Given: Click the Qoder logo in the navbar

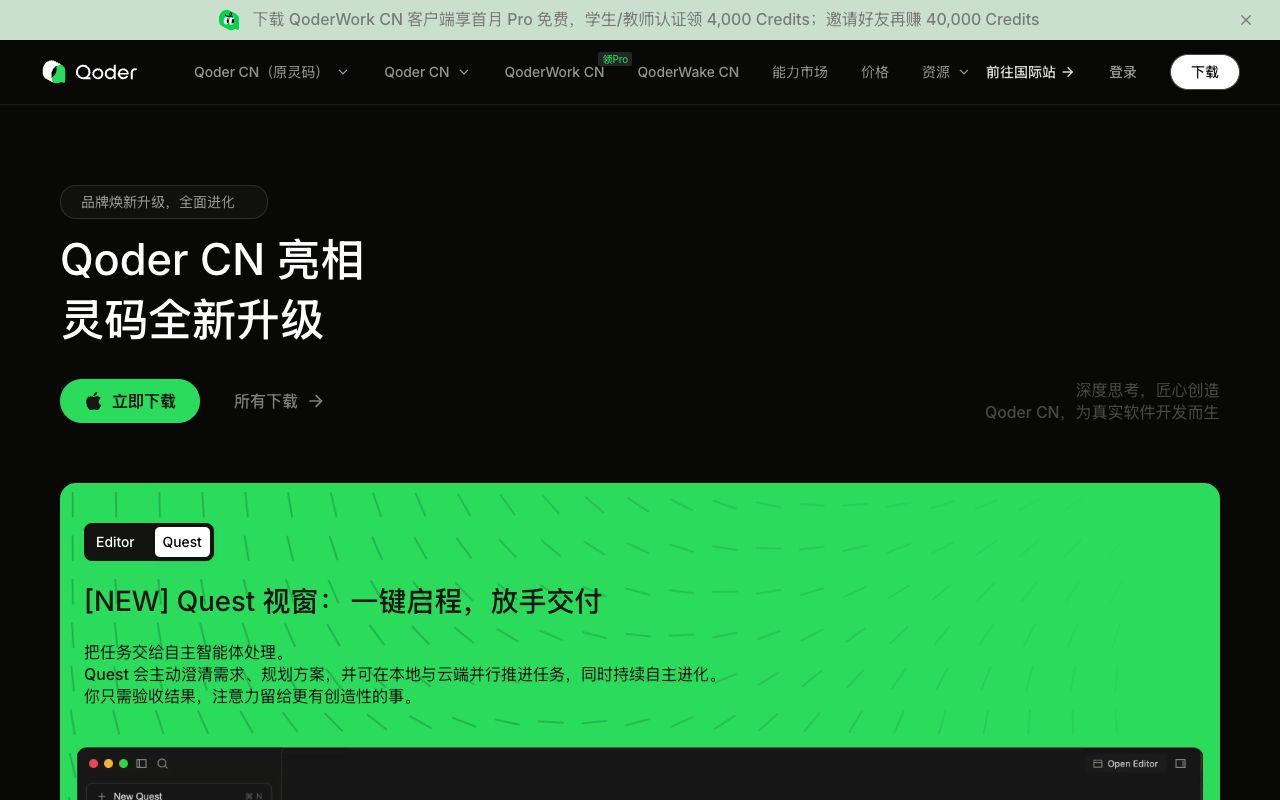Looking at the screenshot, I should point(90,72).
